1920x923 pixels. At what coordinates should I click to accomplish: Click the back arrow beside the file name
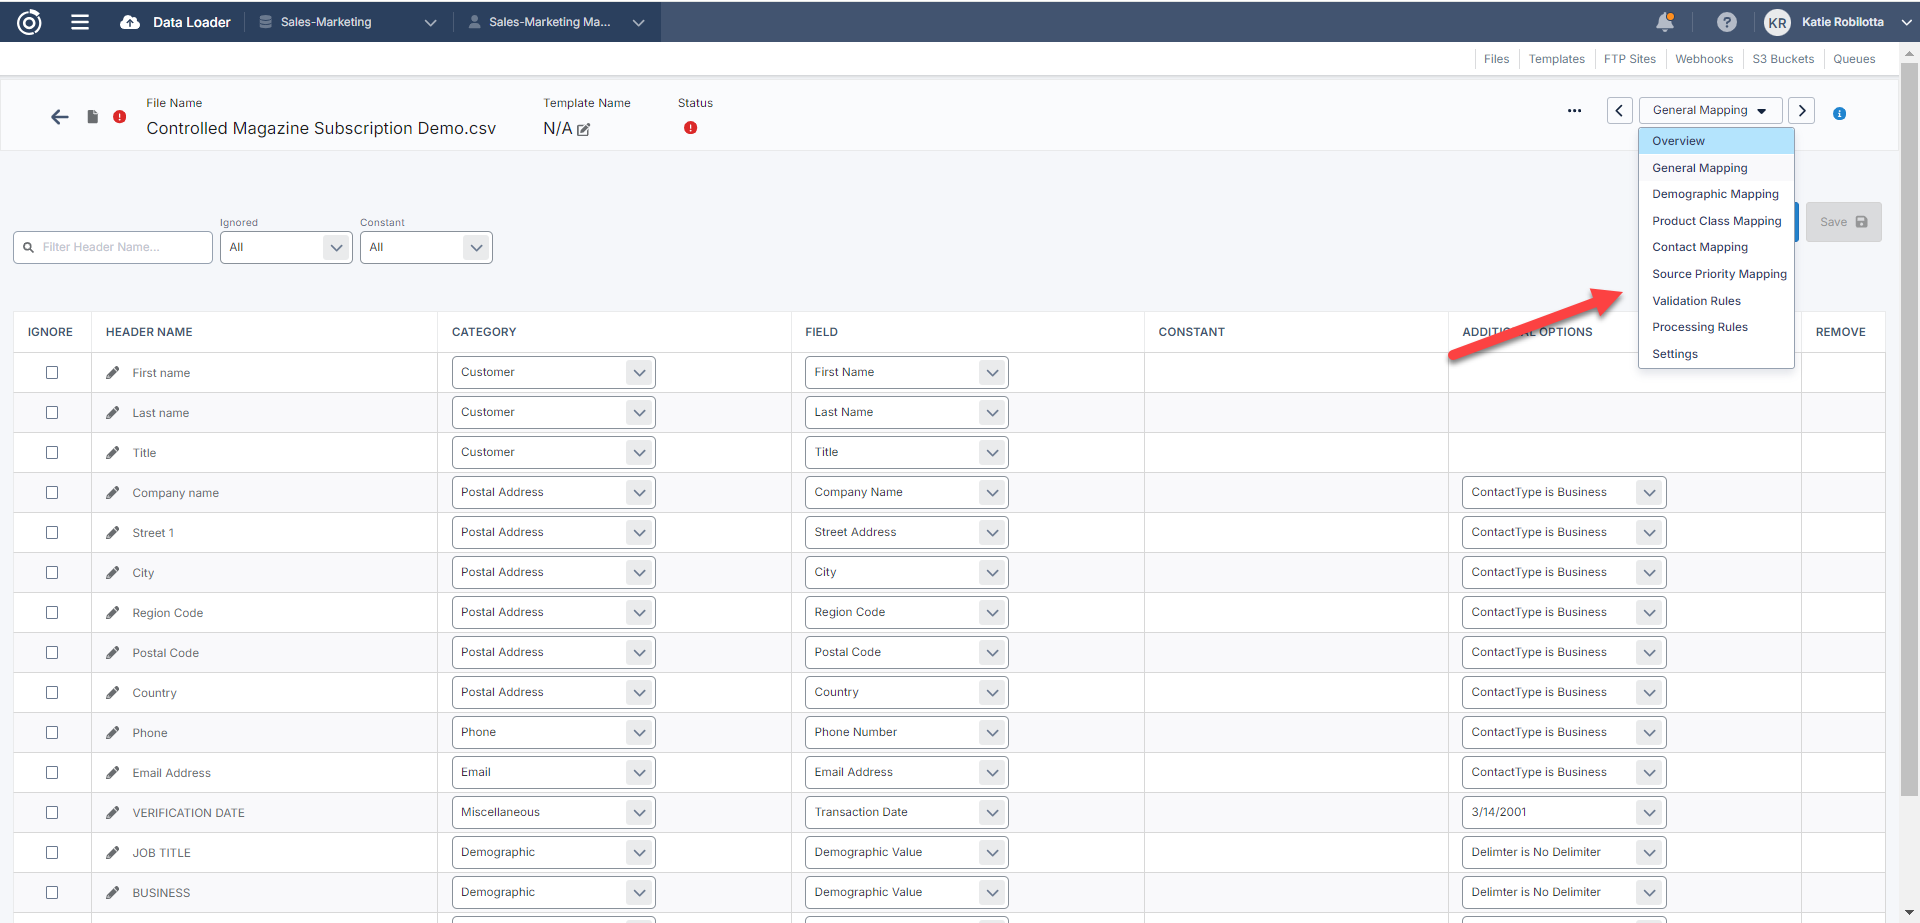point(60,117)
